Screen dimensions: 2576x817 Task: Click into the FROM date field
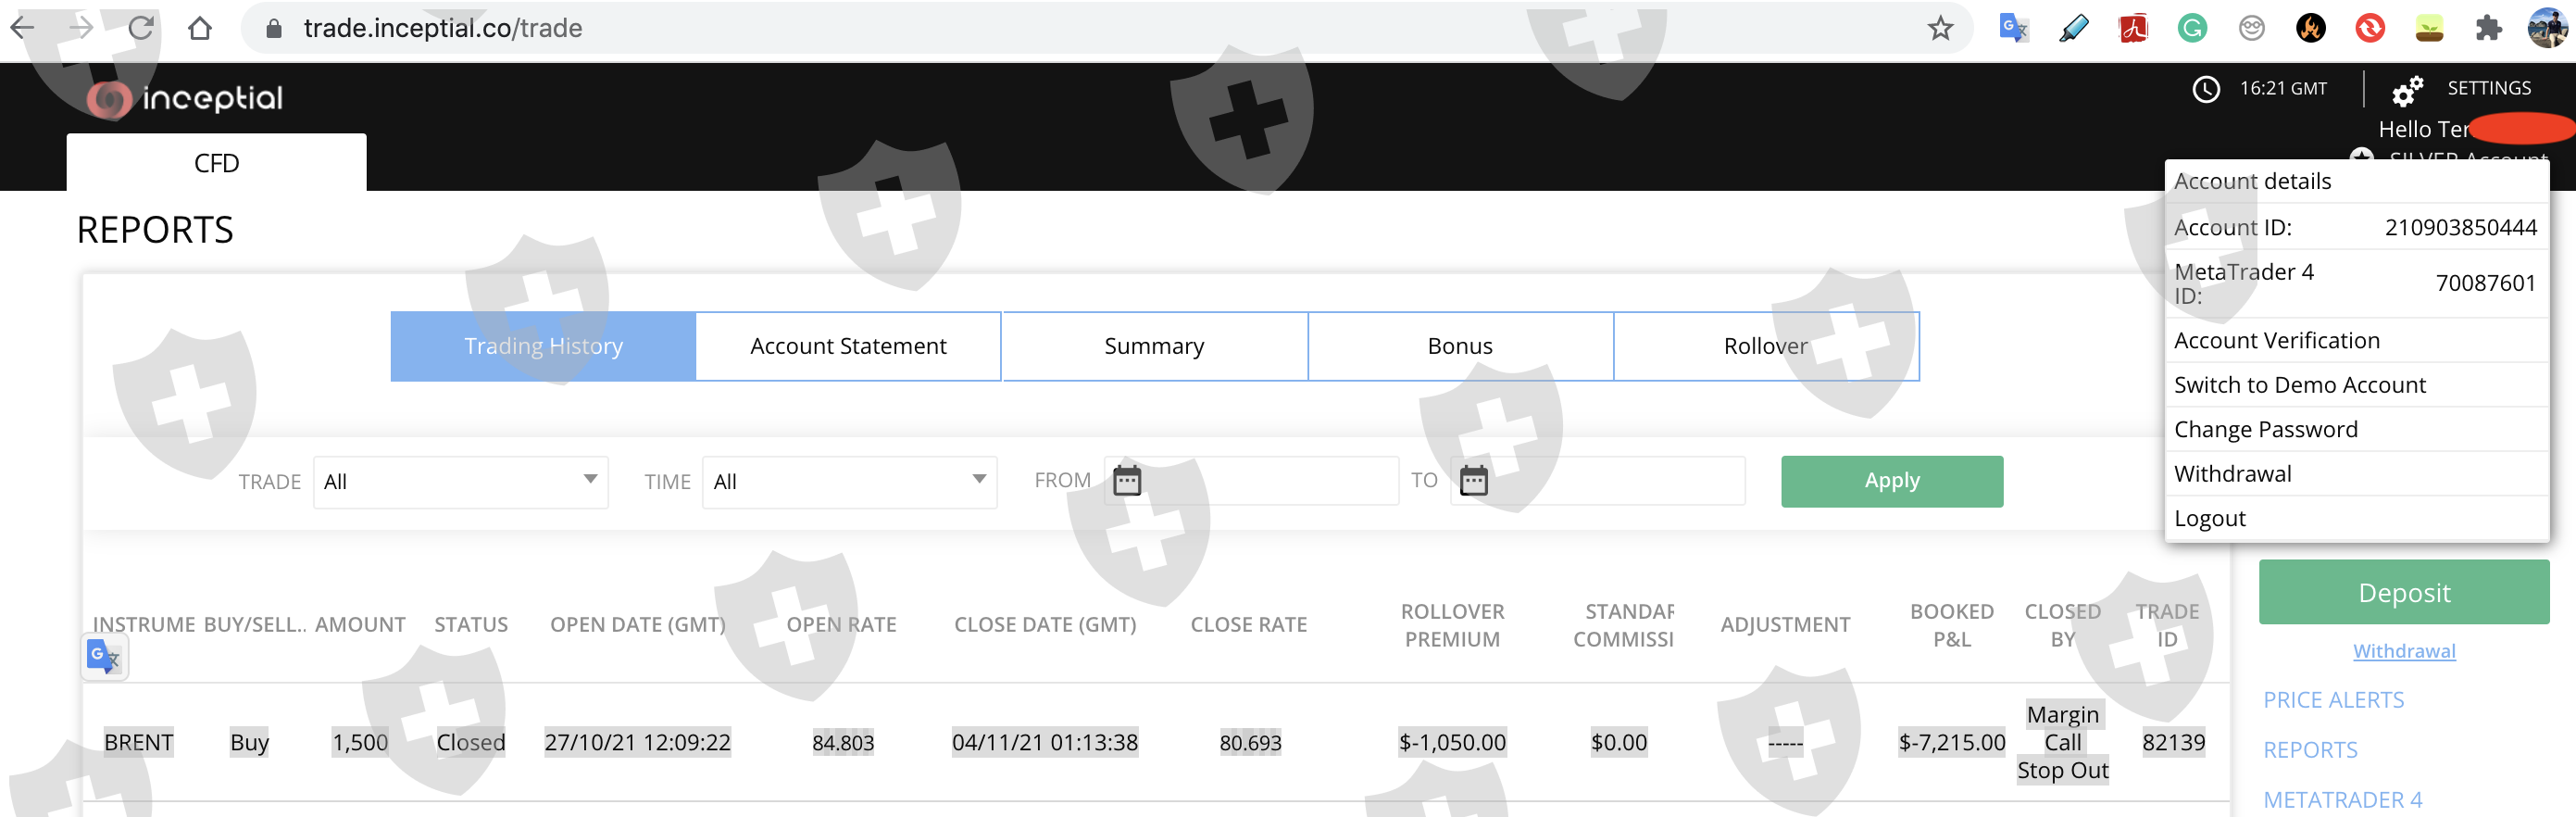[x=1251, y=481]
